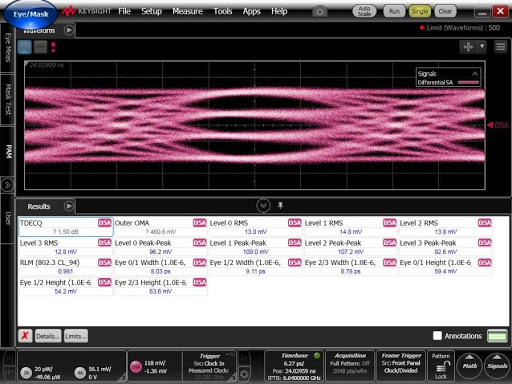The width and height of the screenshot is (512, 384).
Task: Click the pin icon above Results
Action: (x=280, y=205)
